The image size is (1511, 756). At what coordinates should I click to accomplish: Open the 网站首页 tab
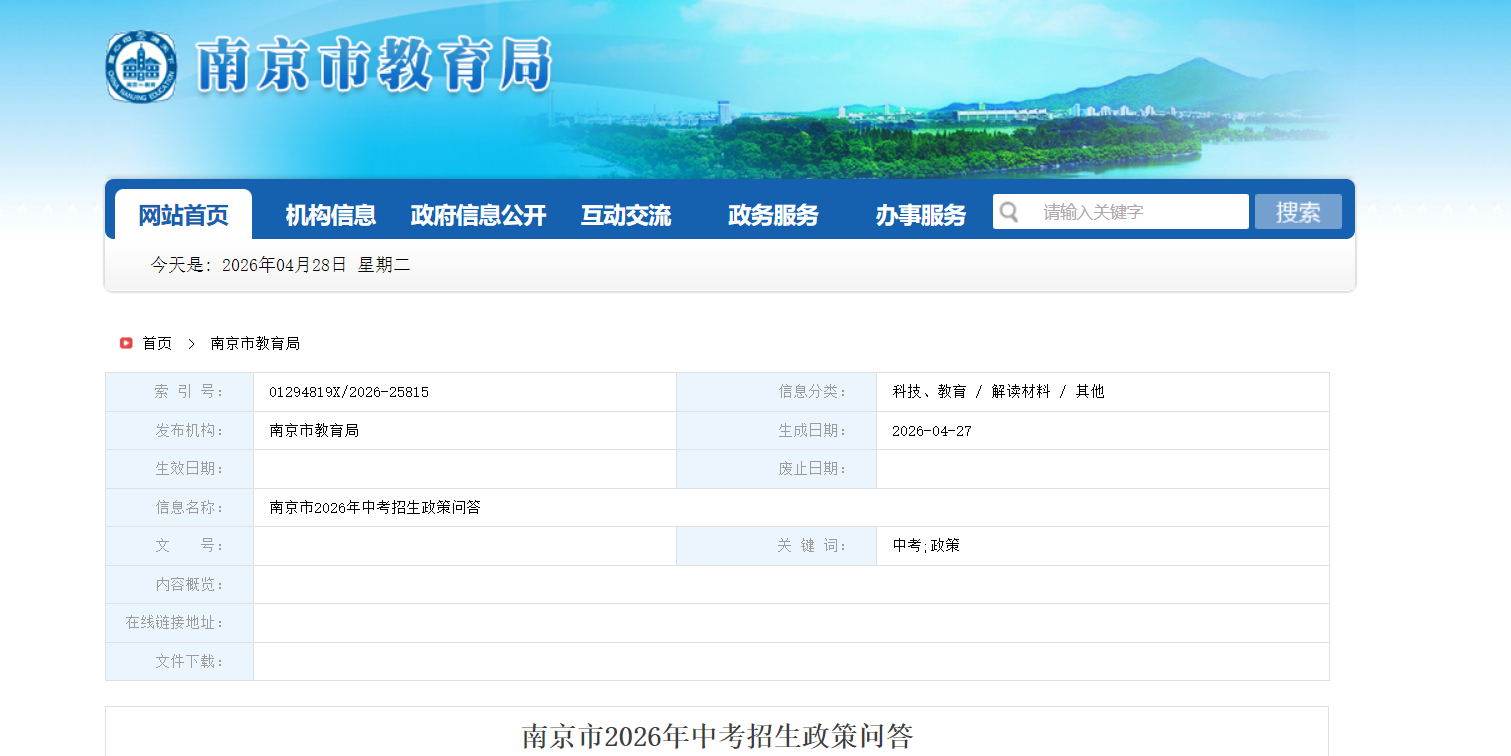183,214
